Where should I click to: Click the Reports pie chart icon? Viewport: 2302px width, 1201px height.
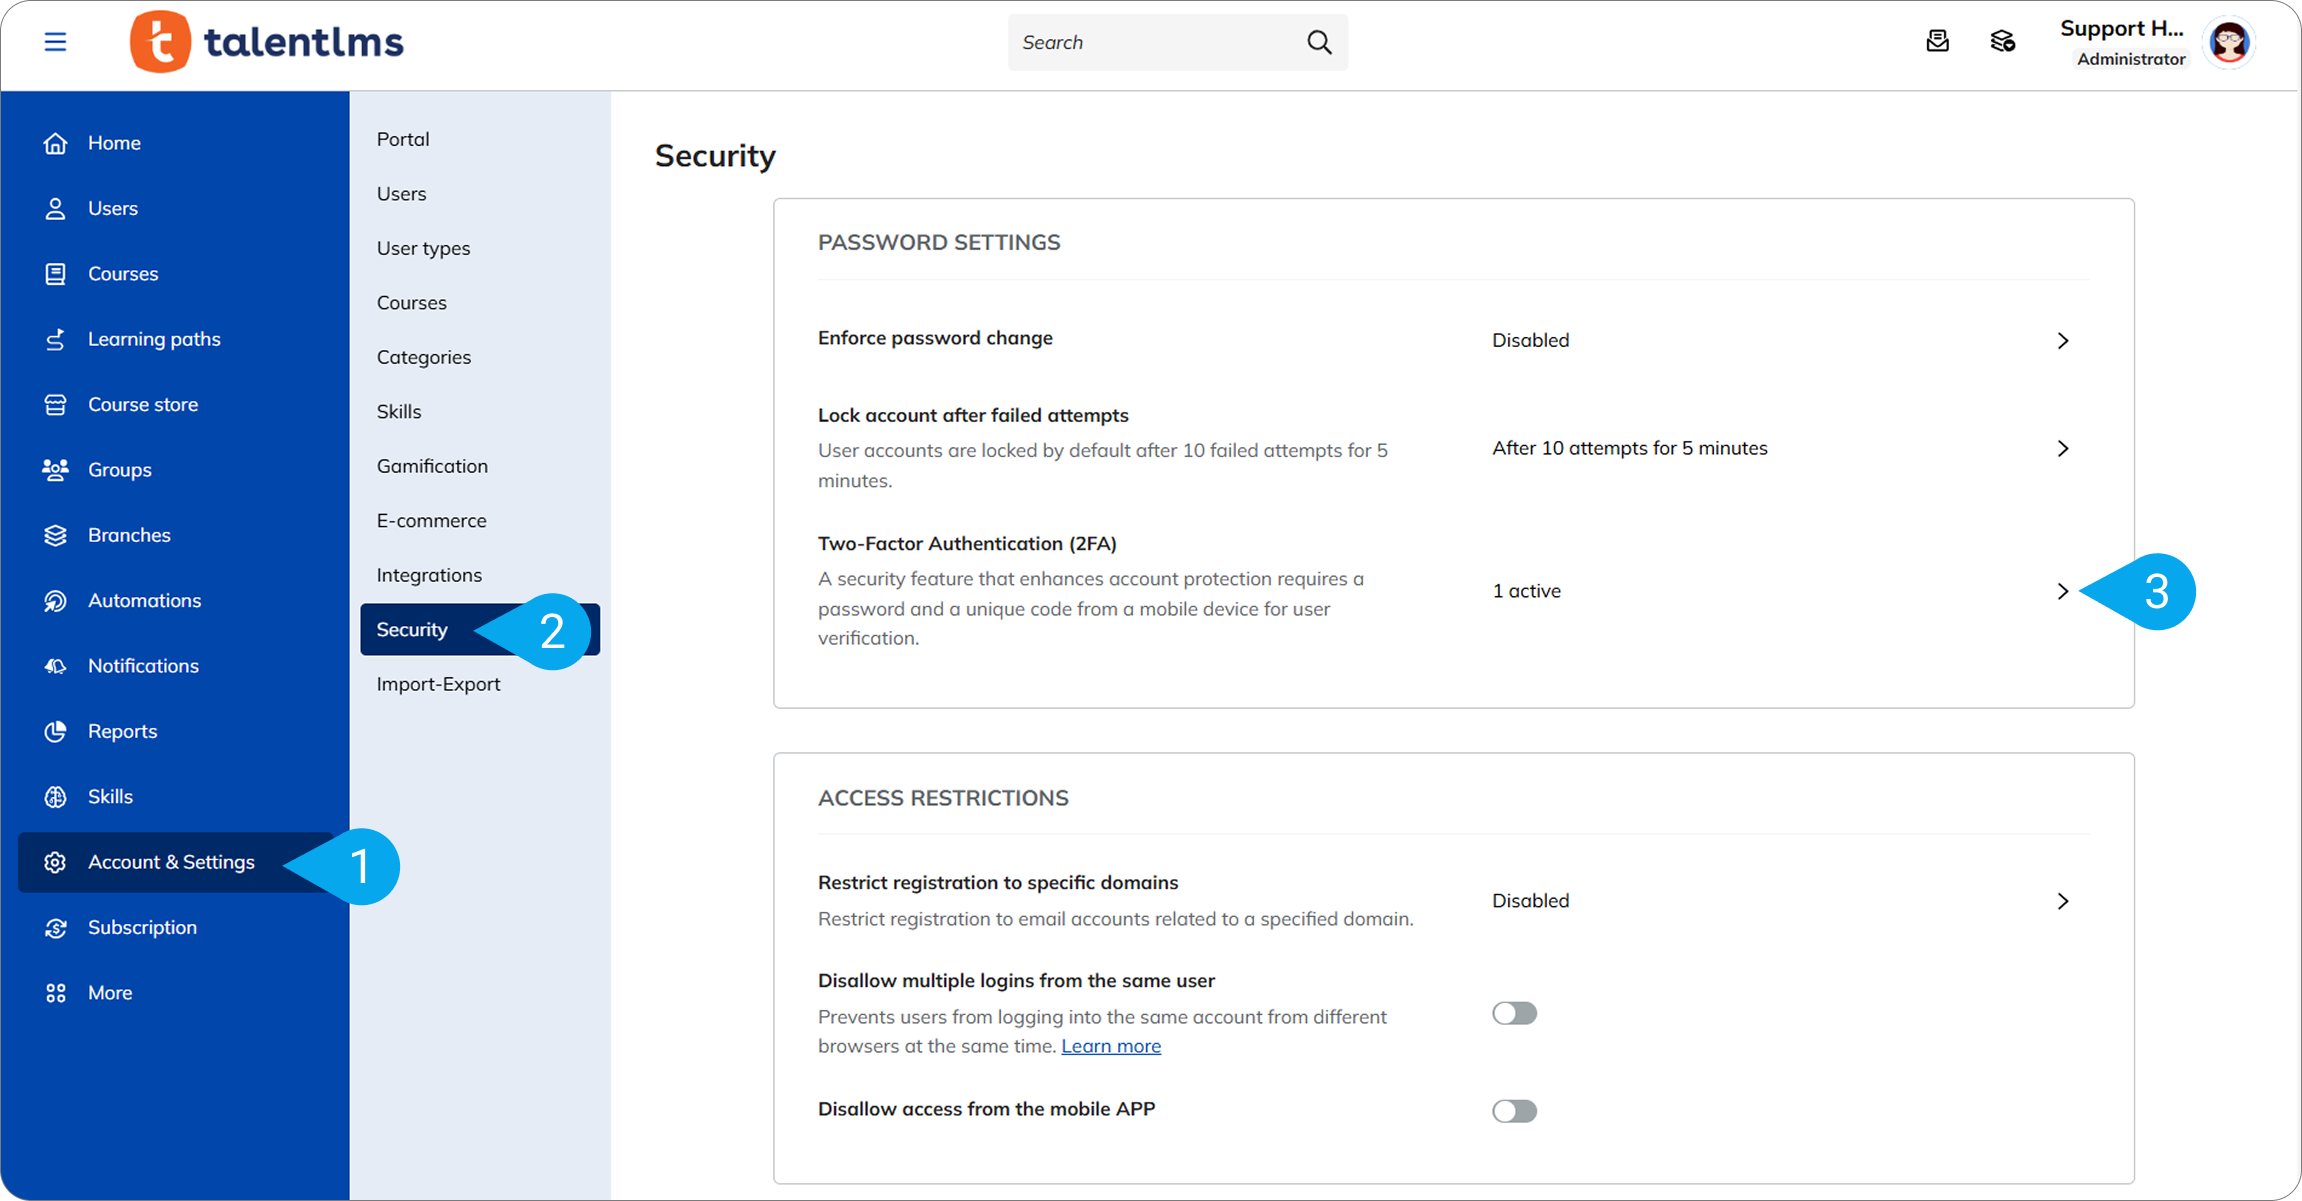pos(55,731)
